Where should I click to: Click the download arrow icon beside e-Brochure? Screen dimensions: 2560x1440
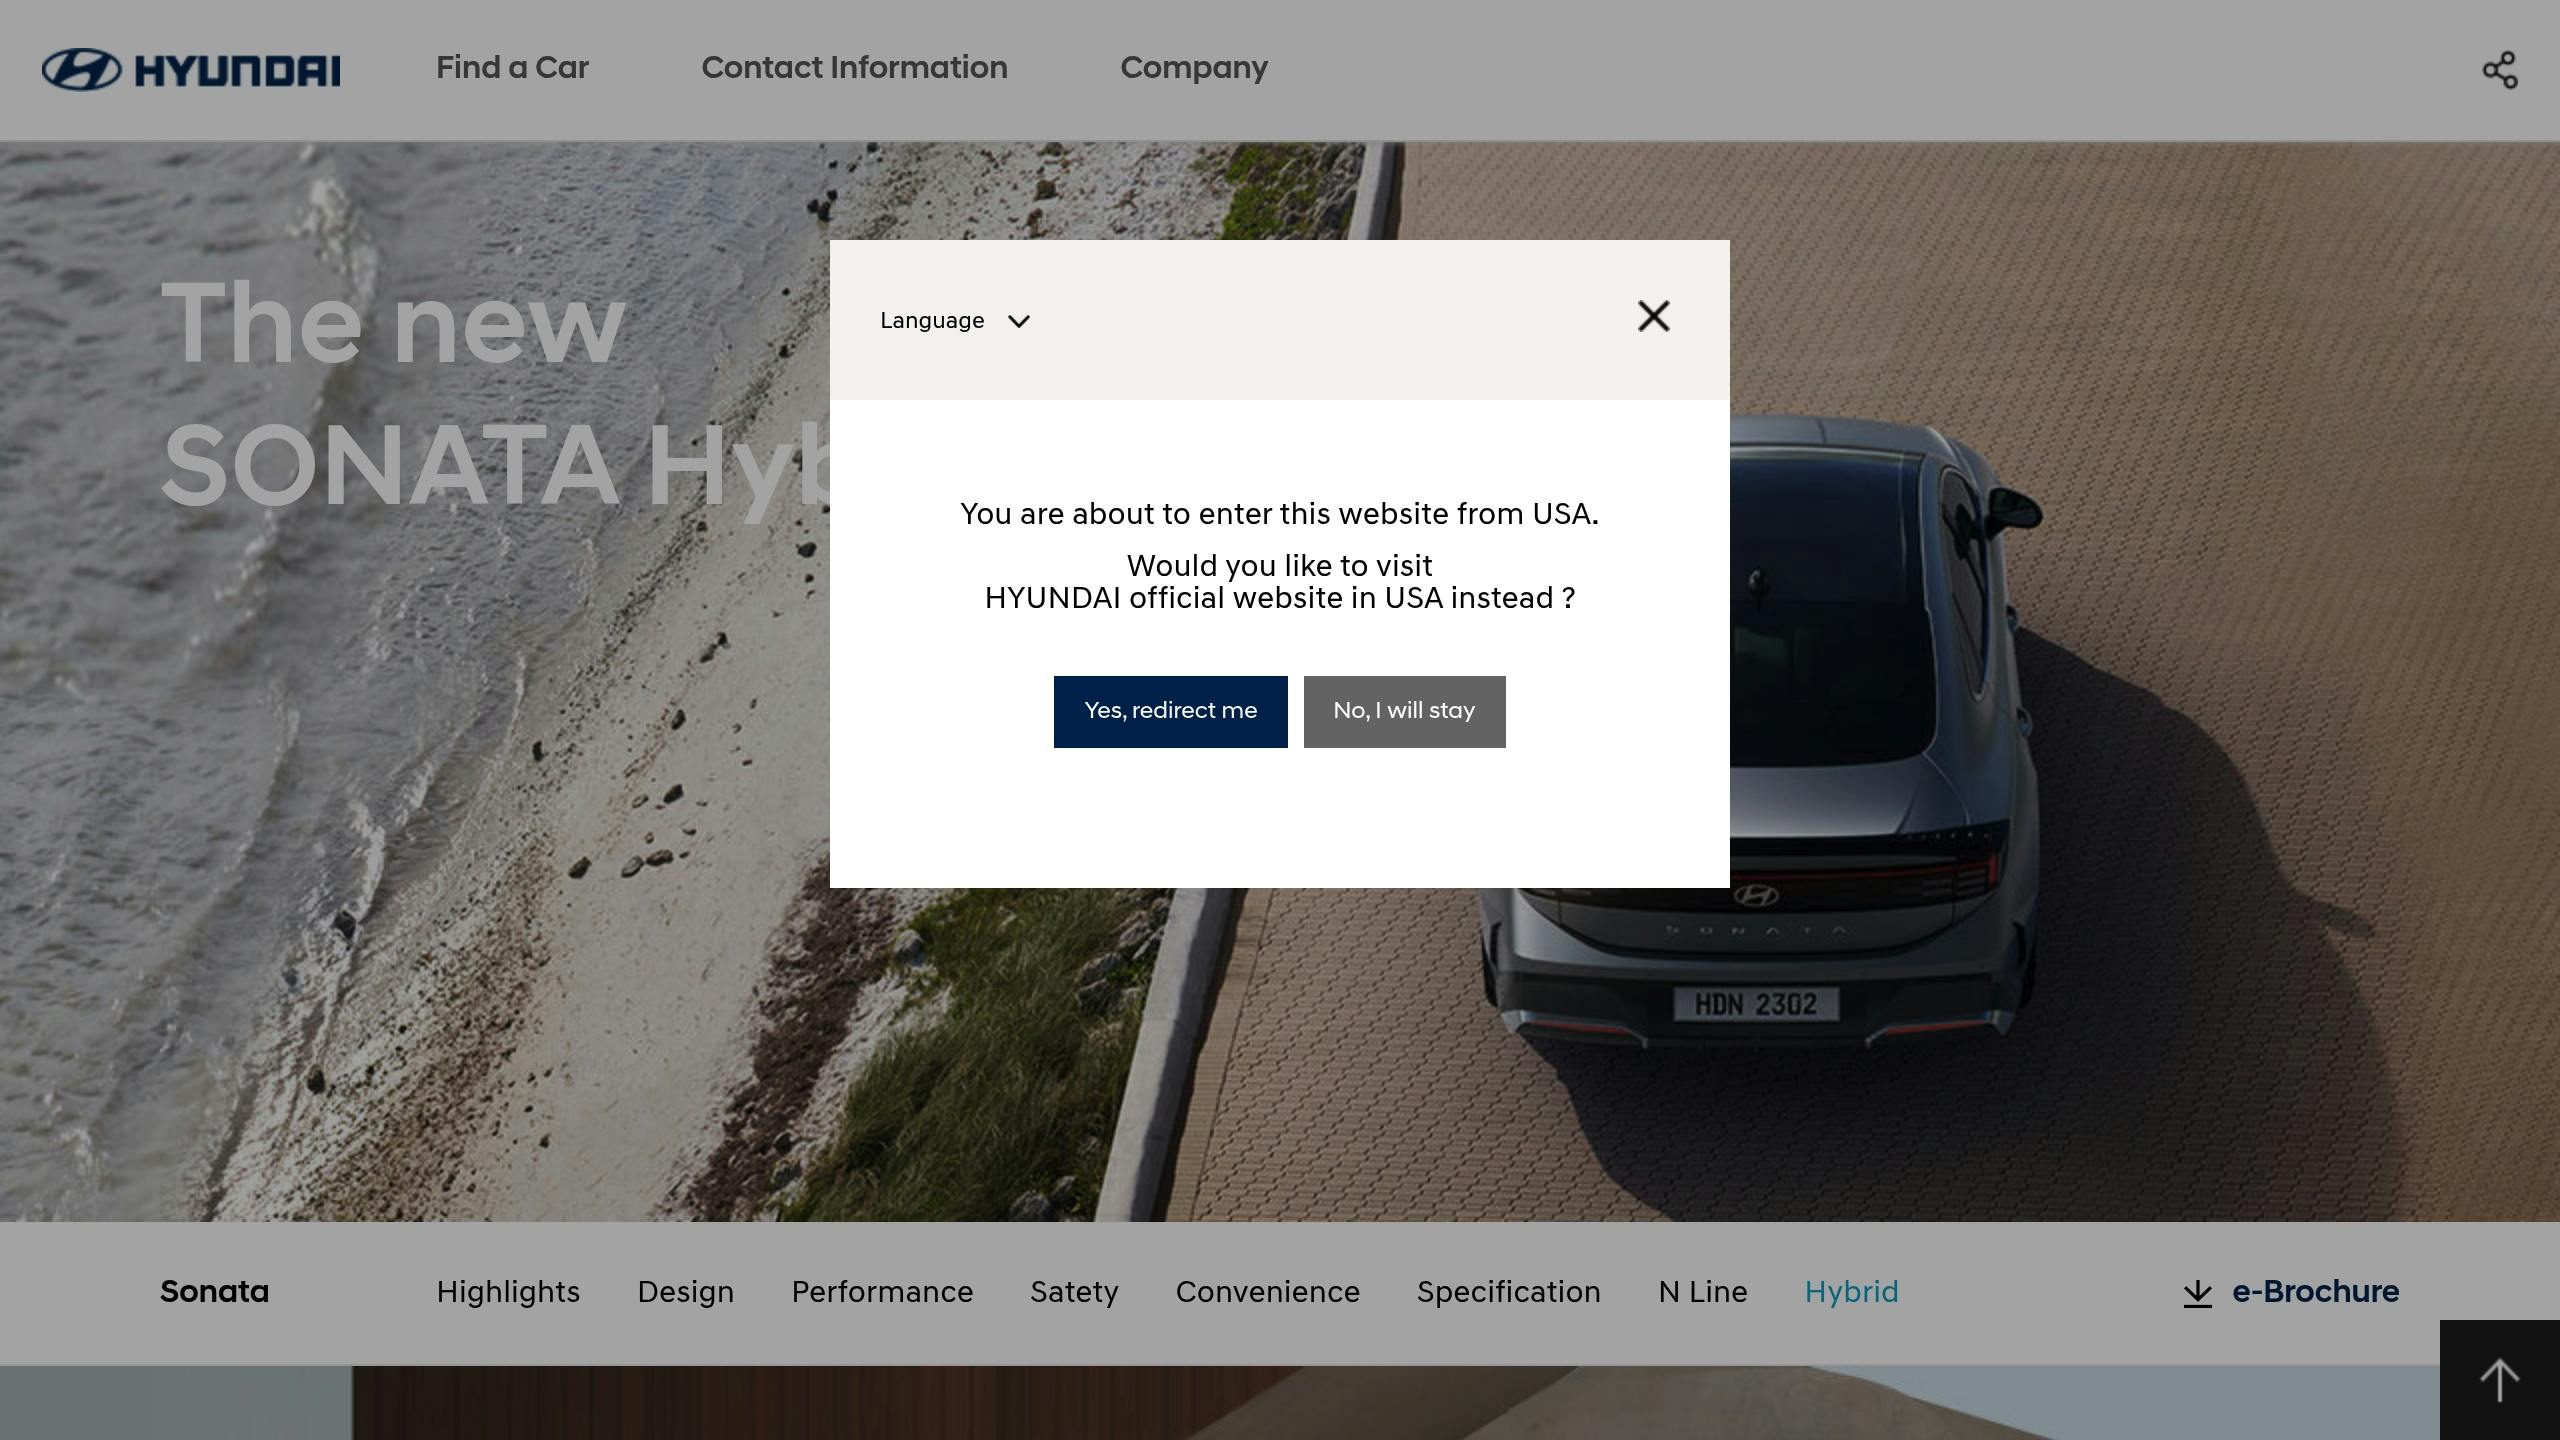[2197, 1294]
